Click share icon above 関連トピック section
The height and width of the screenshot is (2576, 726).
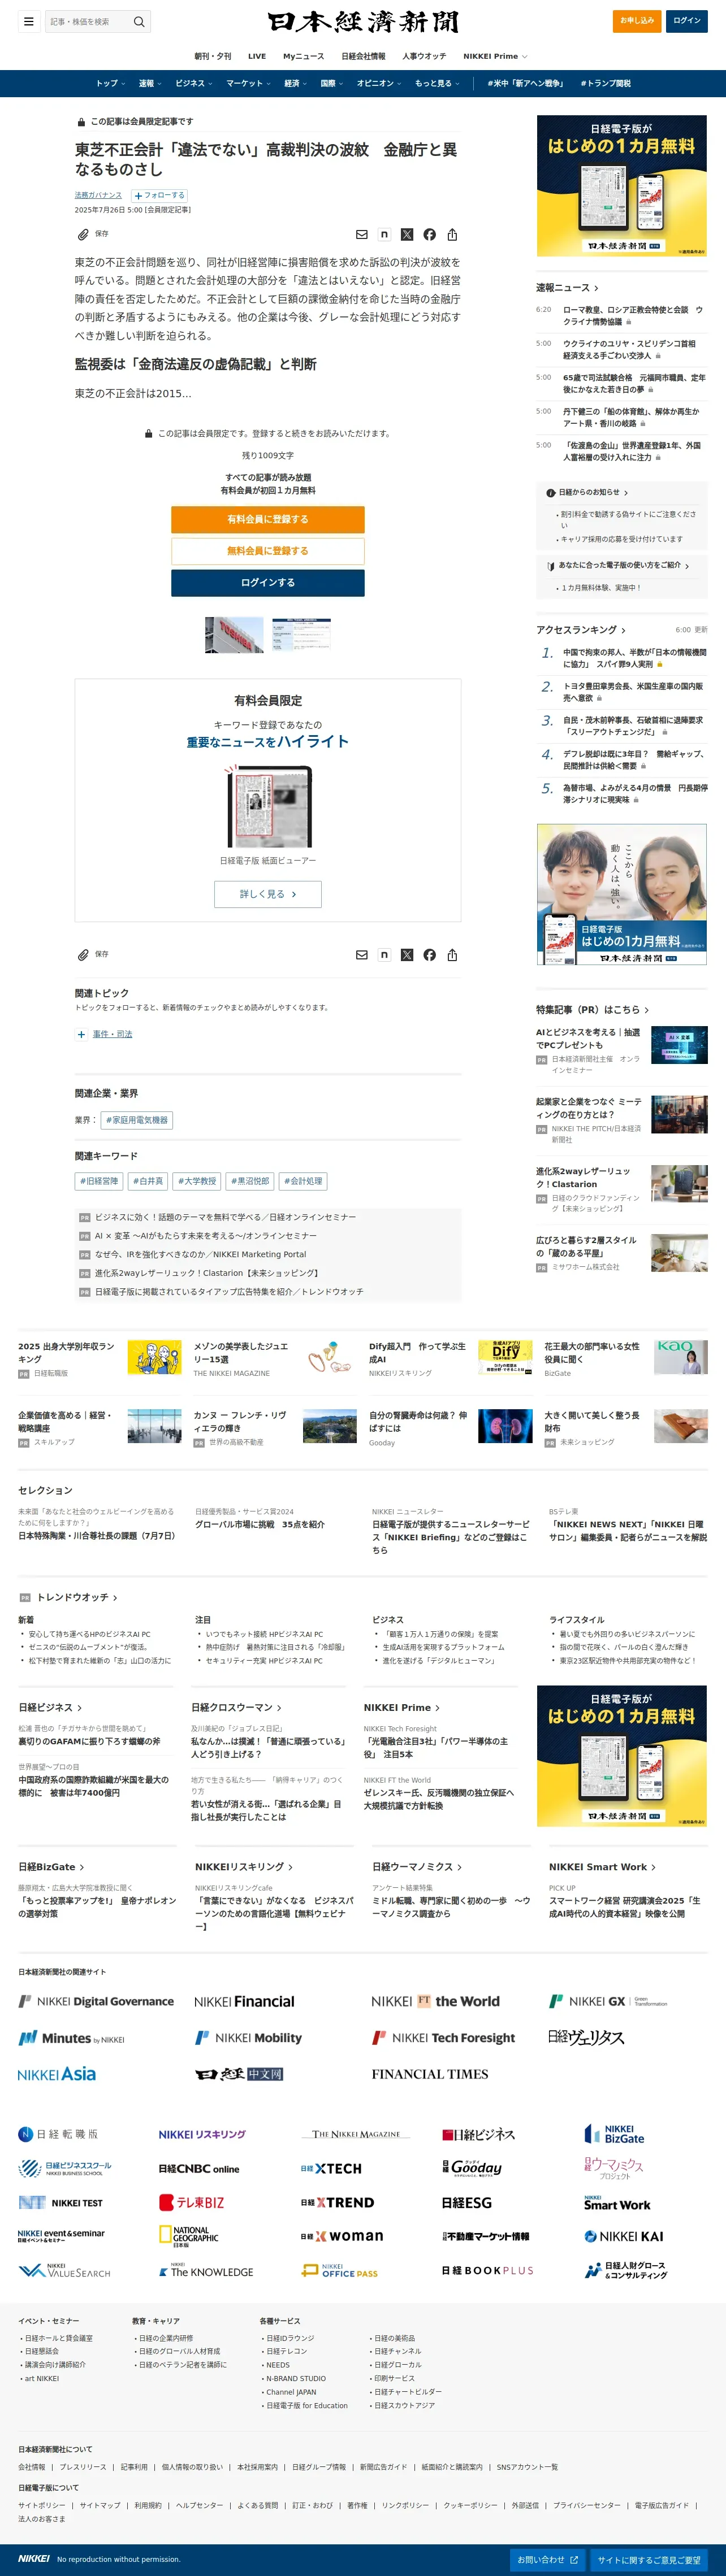[452, 955]
